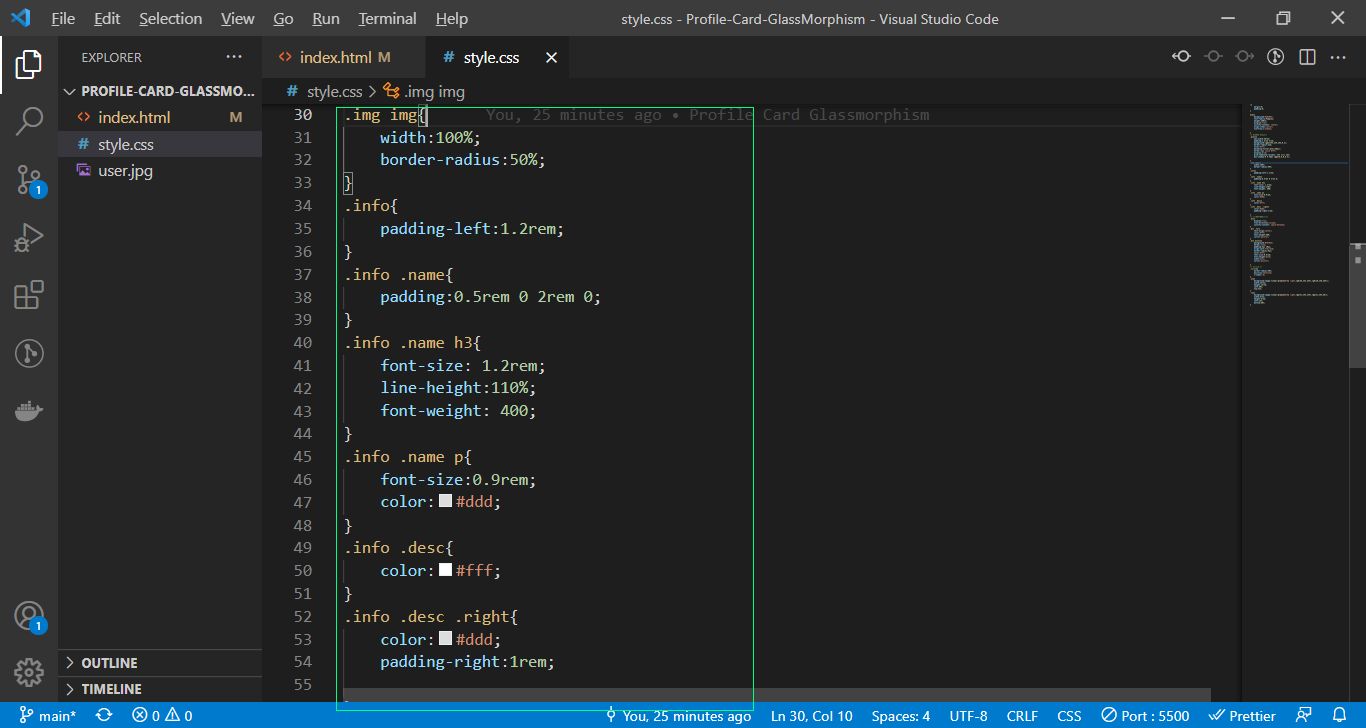Screen dimensions: 1366x728
Task: Click the next revision arrow icon
Action: click(1244, 57)
